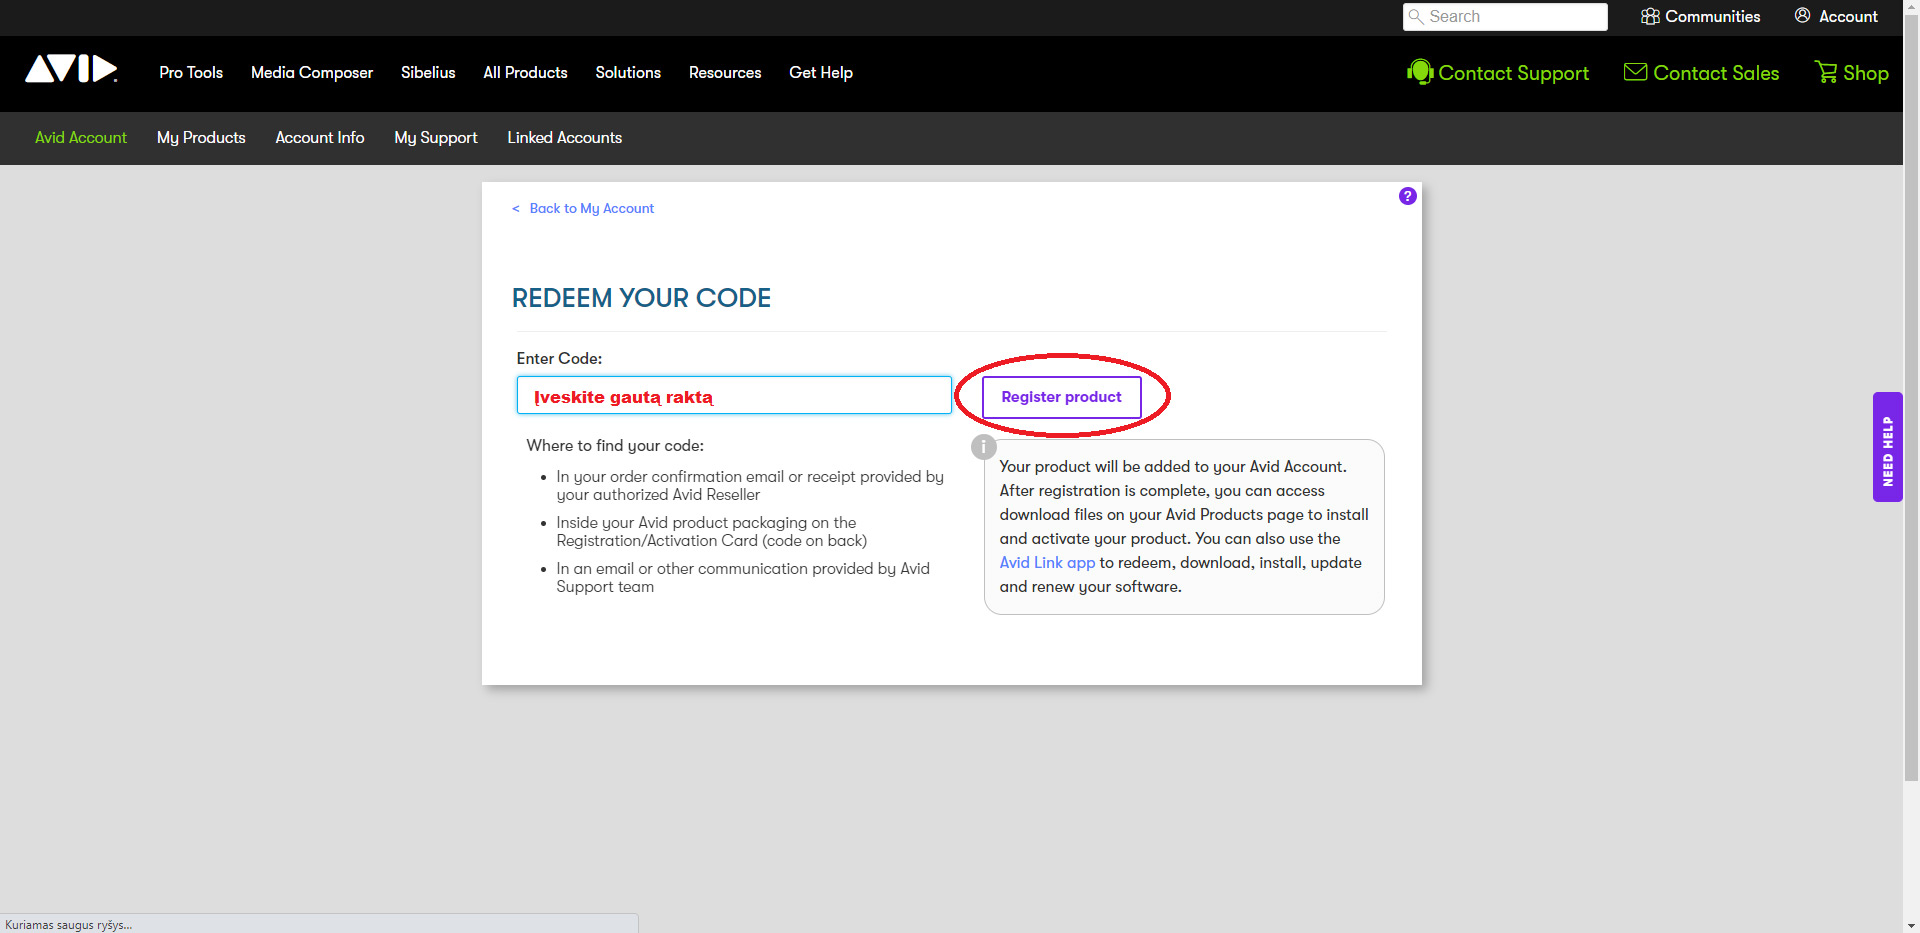Focus the Enter Code input field

click(x=734, y=395)
